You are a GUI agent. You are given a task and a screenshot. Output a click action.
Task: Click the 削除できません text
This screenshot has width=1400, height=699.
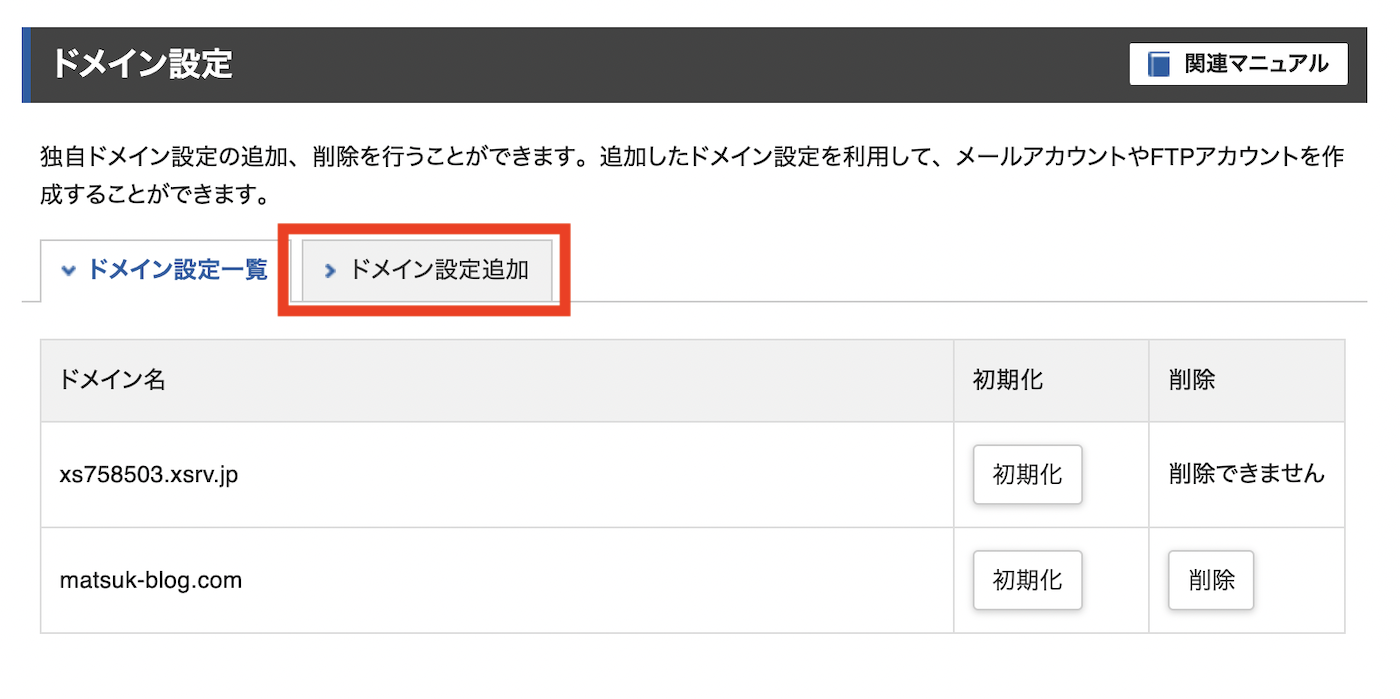[x=1246, y=474]
